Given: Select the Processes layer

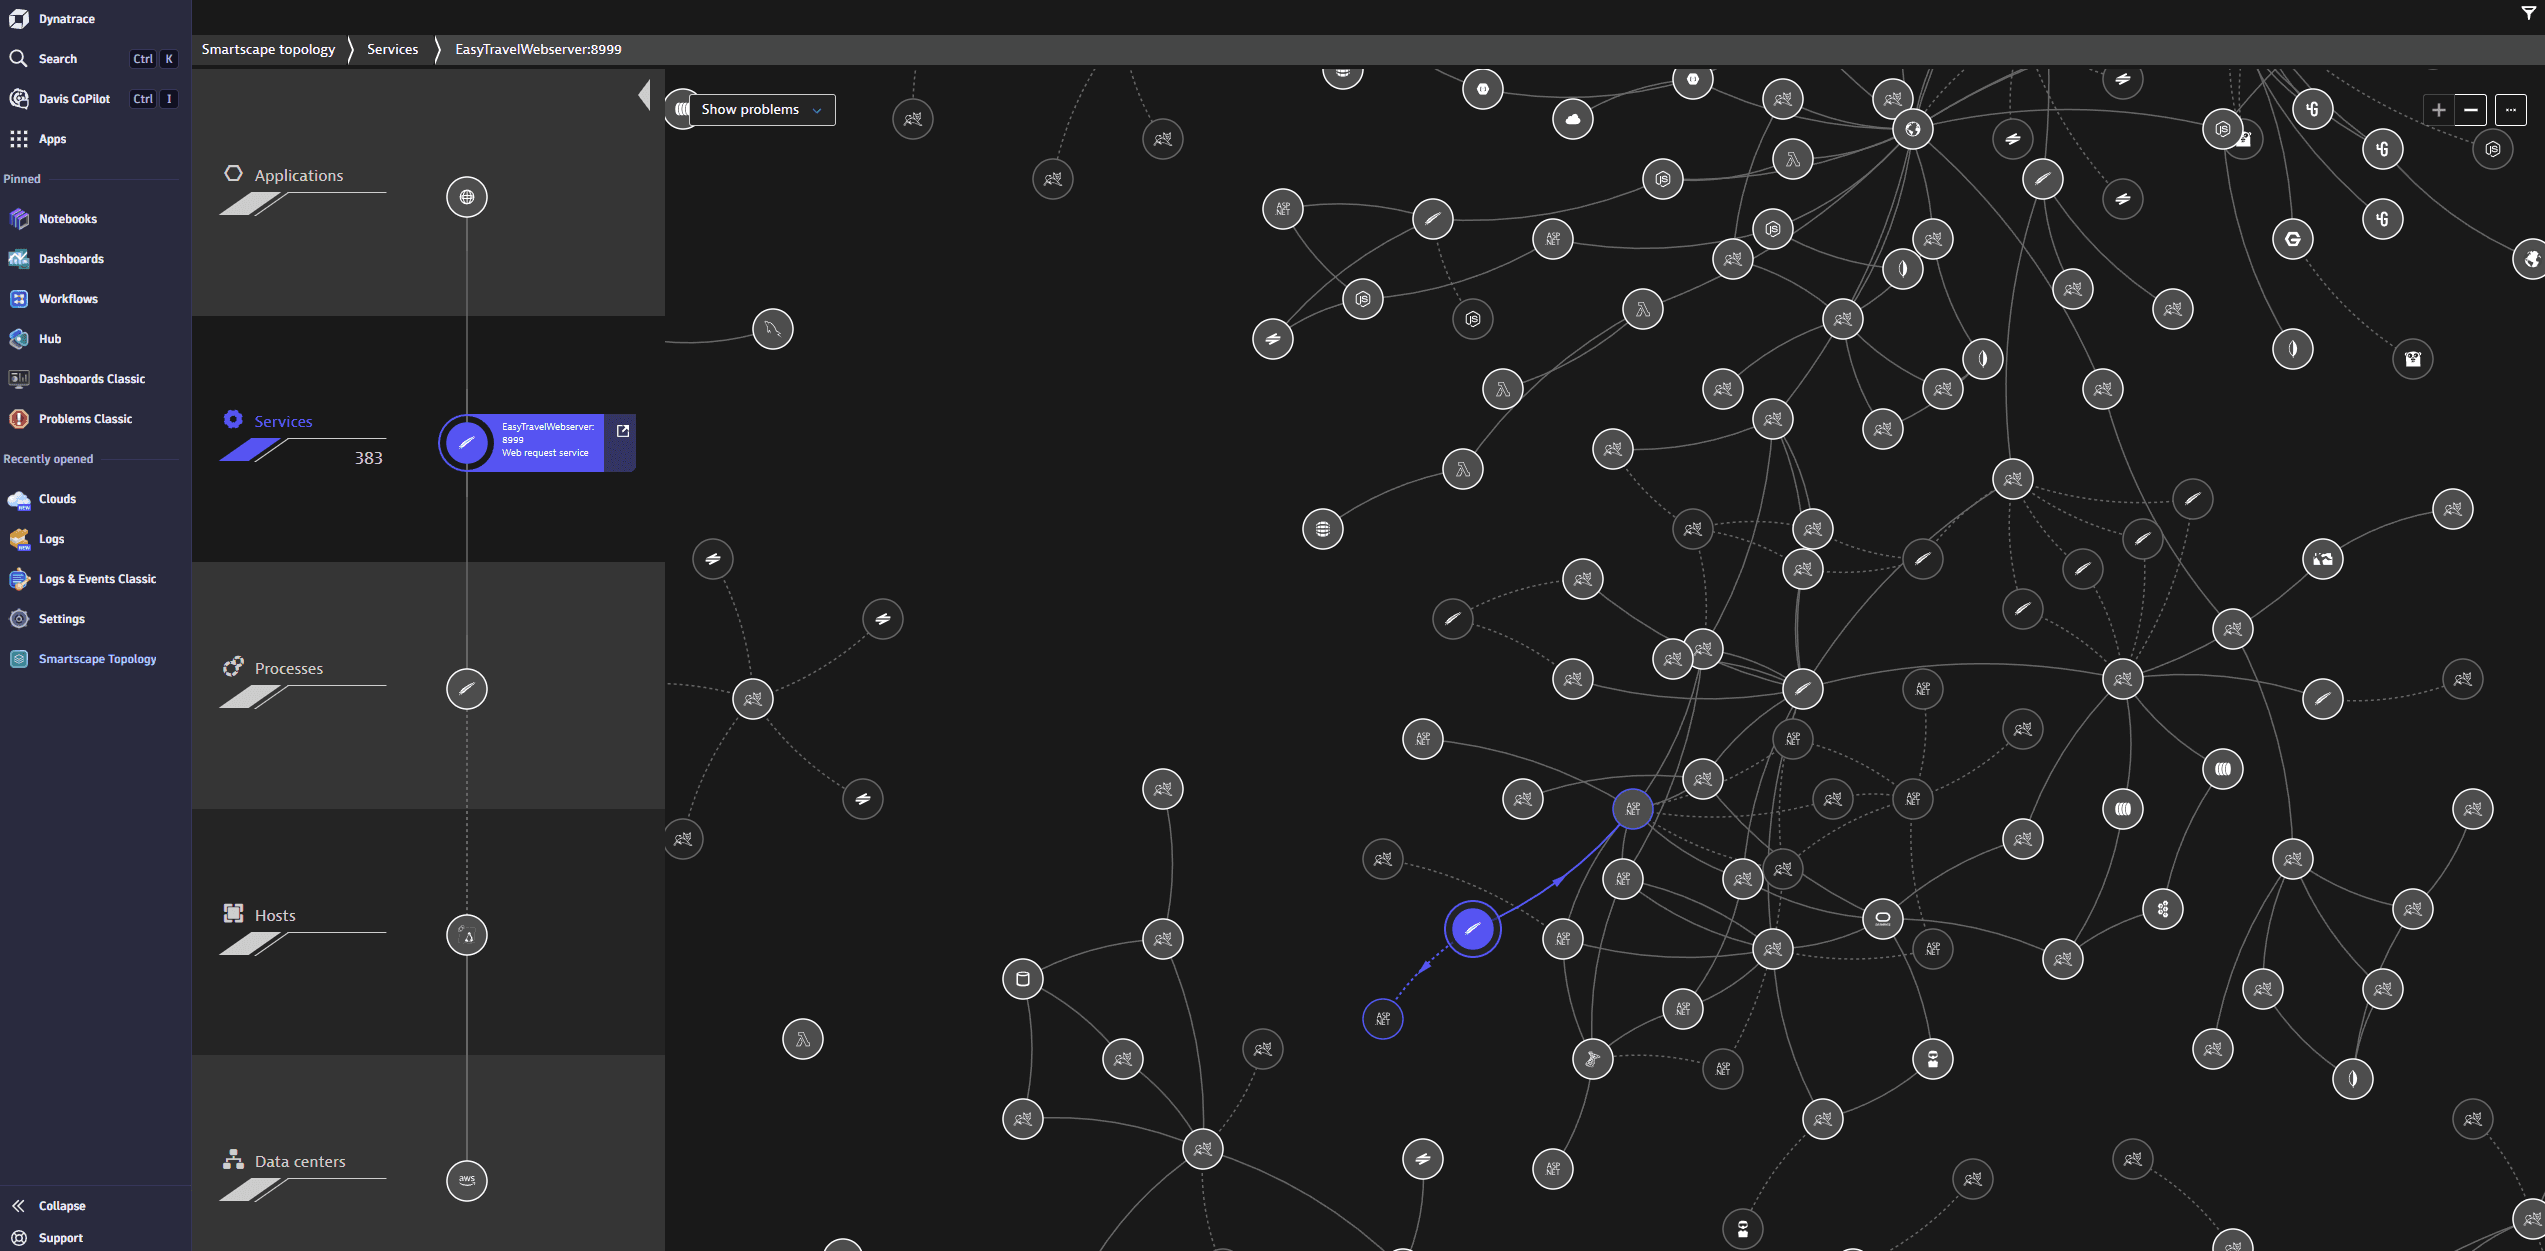Looking at the screenshot, I should point(289,668).
